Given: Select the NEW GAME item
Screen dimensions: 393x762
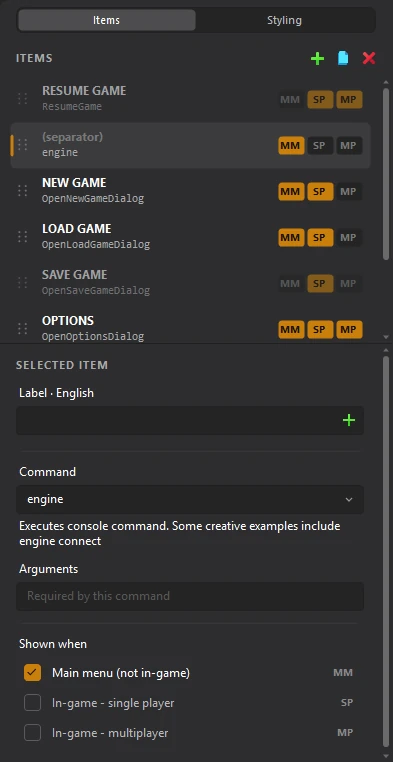Looking at the screenshot, I should tap(190, 190).
